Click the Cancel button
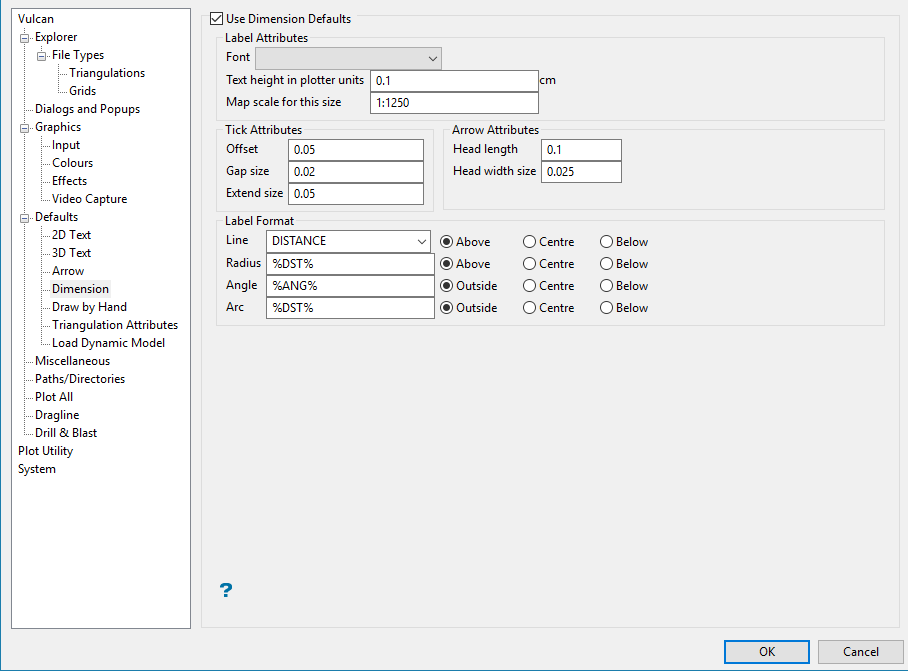 pos(860,652)
